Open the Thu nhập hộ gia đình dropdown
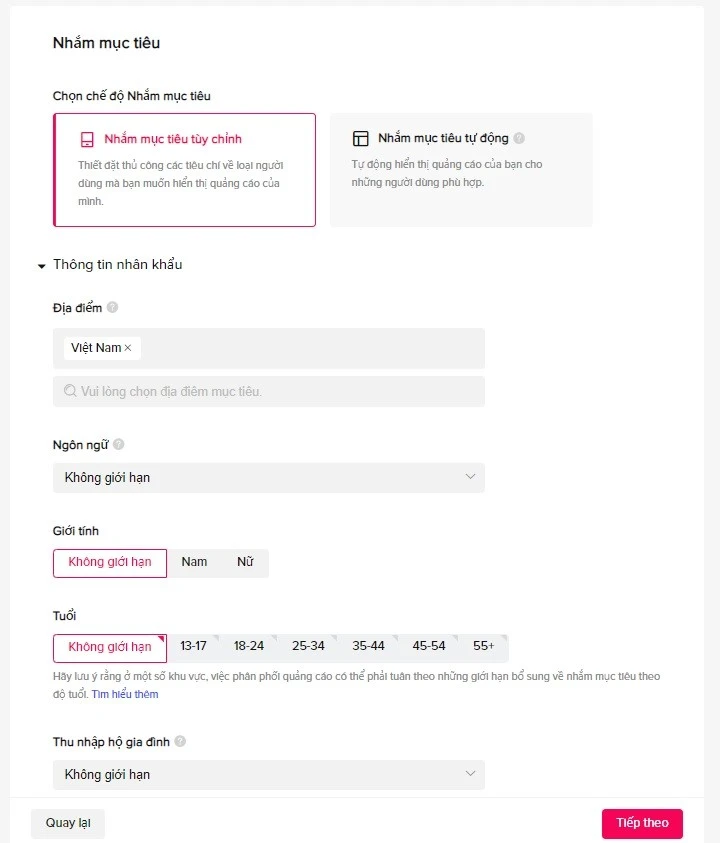This screenshot has height=843, width=720. coord(268,774)
